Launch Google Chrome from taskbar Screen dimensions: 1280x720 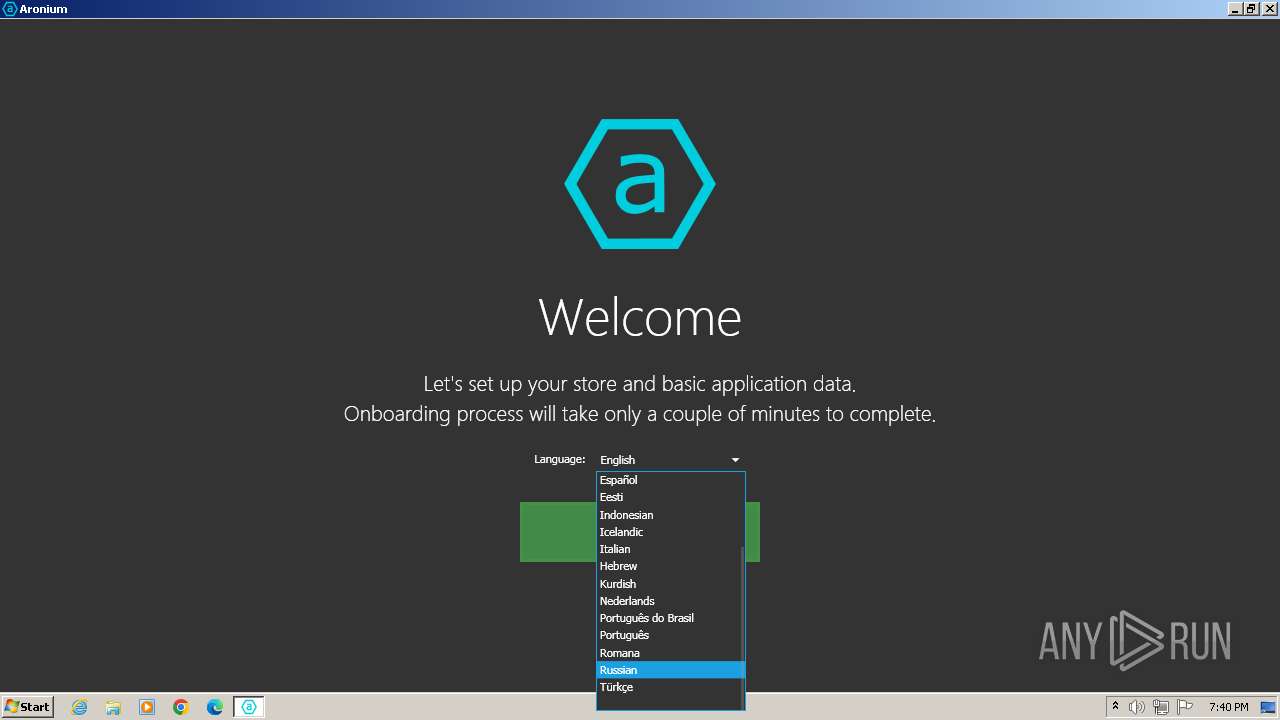click(181, 707)
